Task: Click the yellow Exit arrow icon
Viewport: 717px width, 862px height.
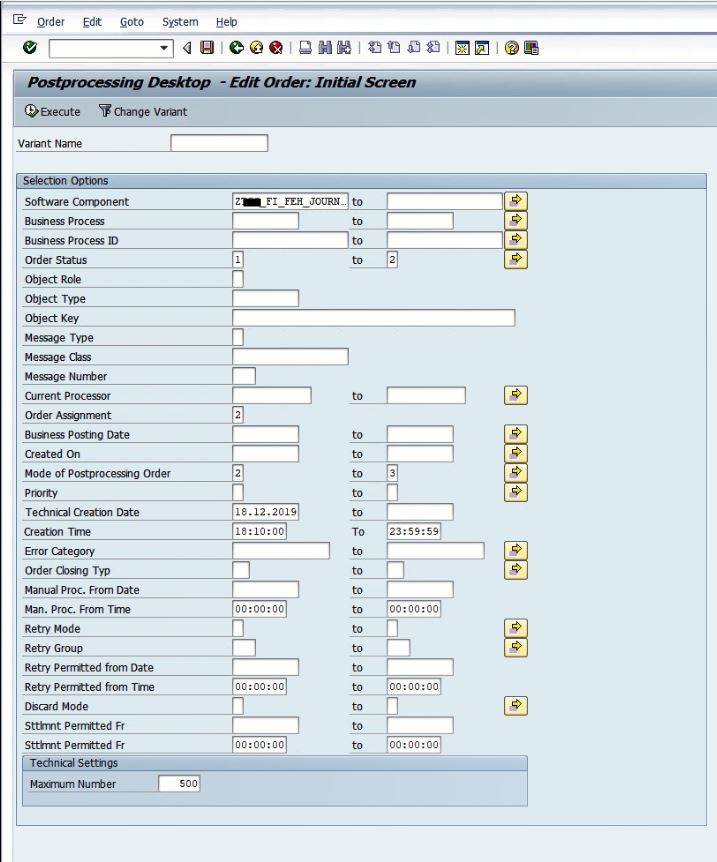Action: point(256,48)
